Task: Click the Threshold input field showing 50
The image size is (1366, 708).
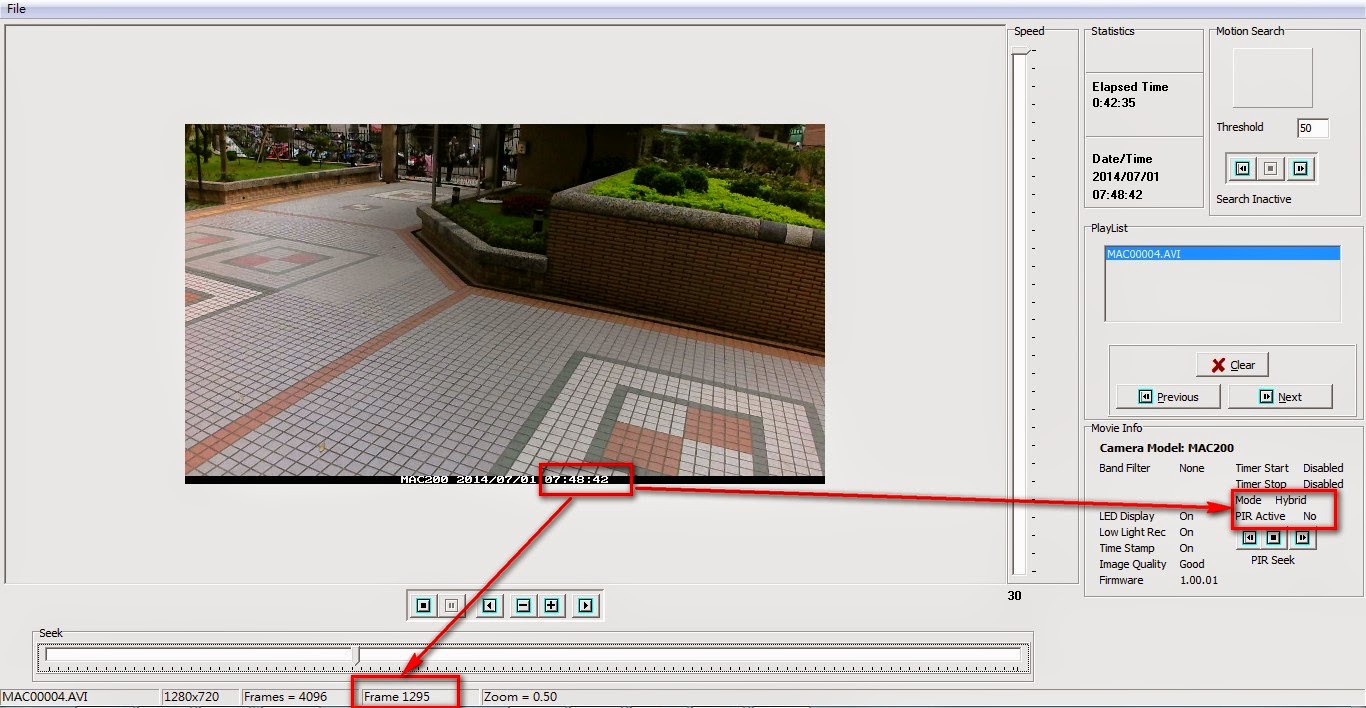Action: pyautogui.click(x=1312, y=128)
